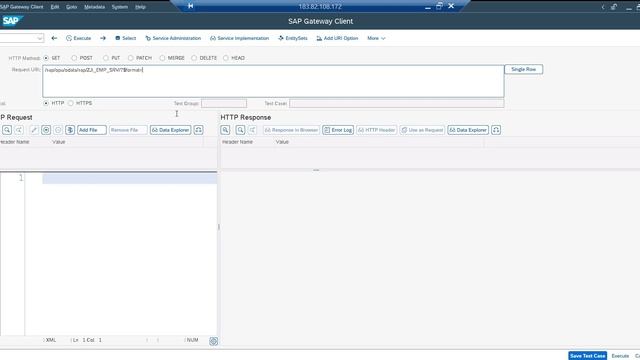Expand the More toolbar dropdown
This screenshot has width=640, height=360.
(376, 38)
